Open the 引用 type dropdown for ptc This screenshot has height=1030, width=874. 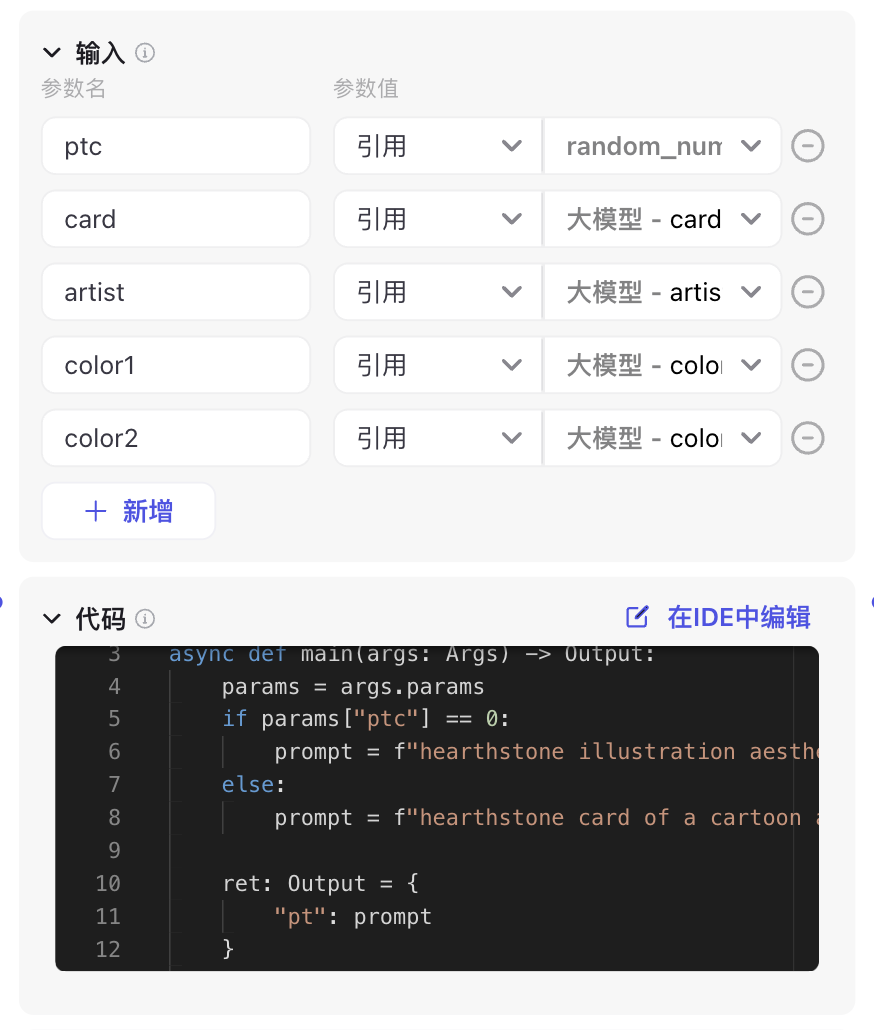[438, 146]
